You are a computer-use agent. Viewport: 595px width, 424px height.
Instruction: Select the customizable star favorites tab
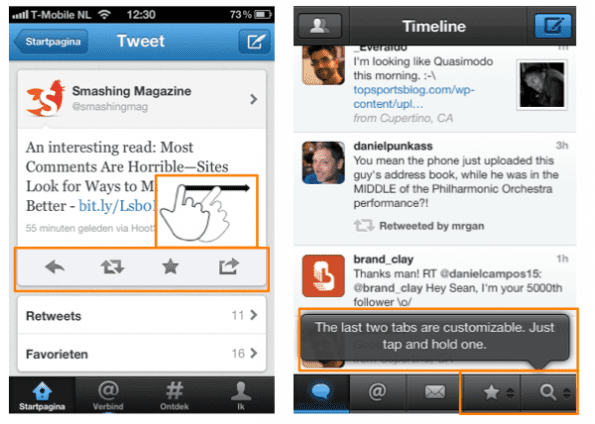point(492,392)
